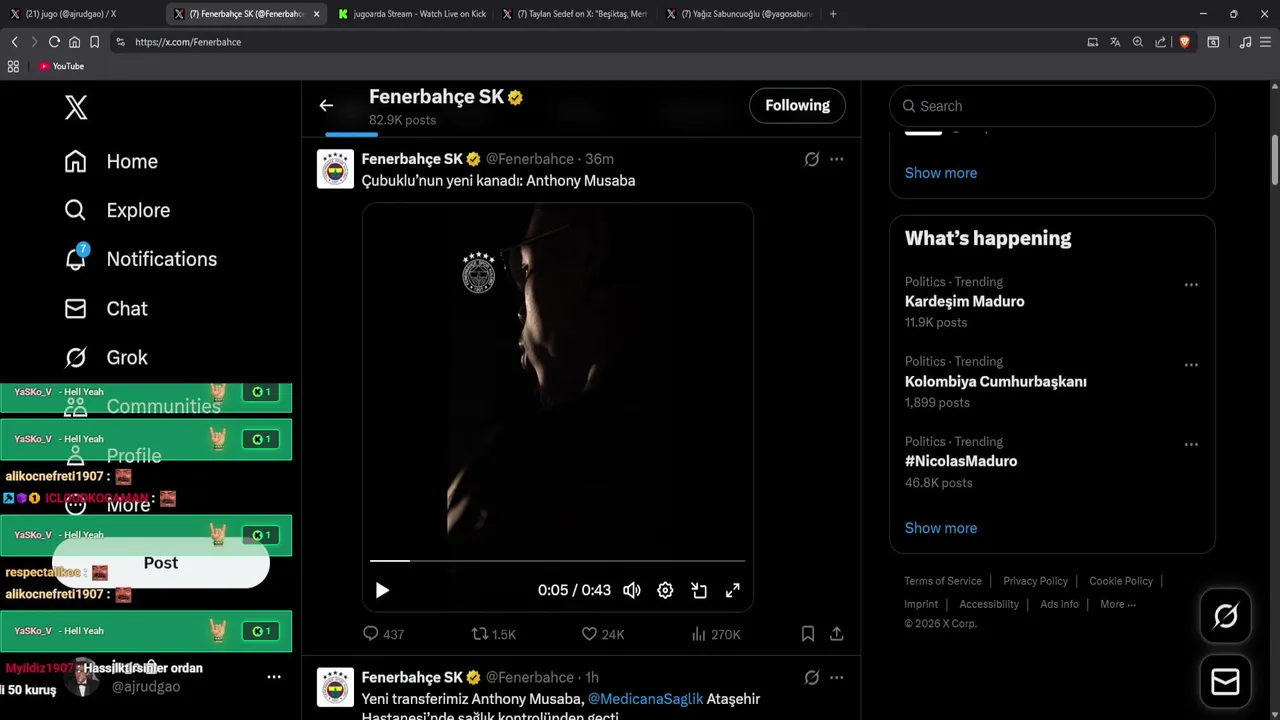
Task: Go back using the profile header arrow
Action: tap(326, 105)
